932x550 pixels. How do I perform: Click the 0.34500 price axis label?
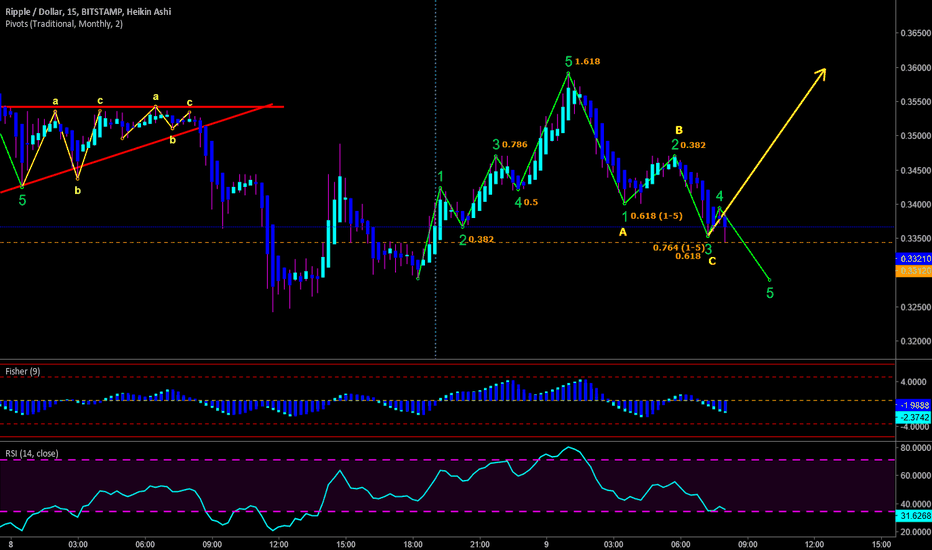(915, 171)
